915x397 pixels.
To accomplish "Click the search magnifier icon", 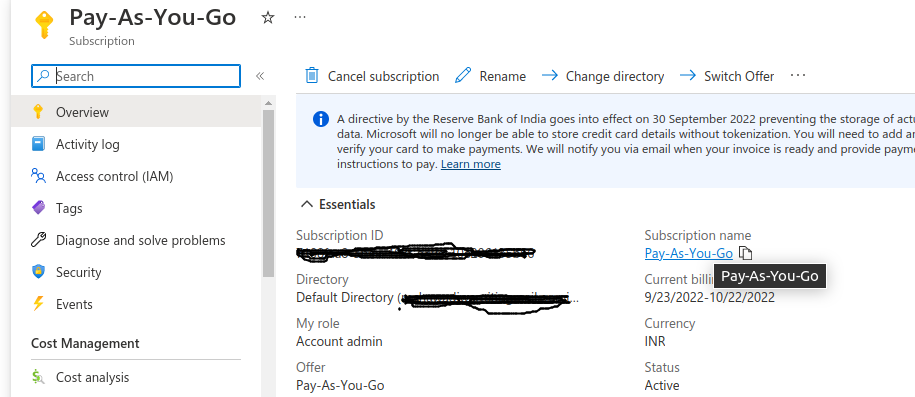I will point(43,76).
